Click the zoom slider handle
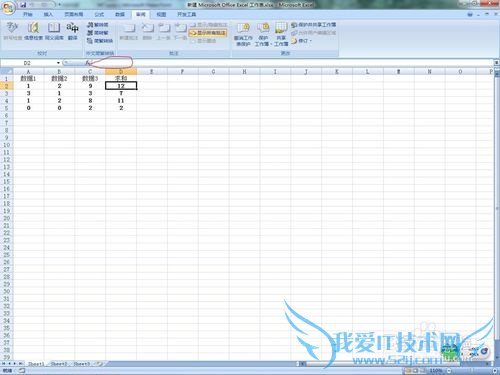The width and height of the screenshot is (500, 375). click(x=473, y=371)
